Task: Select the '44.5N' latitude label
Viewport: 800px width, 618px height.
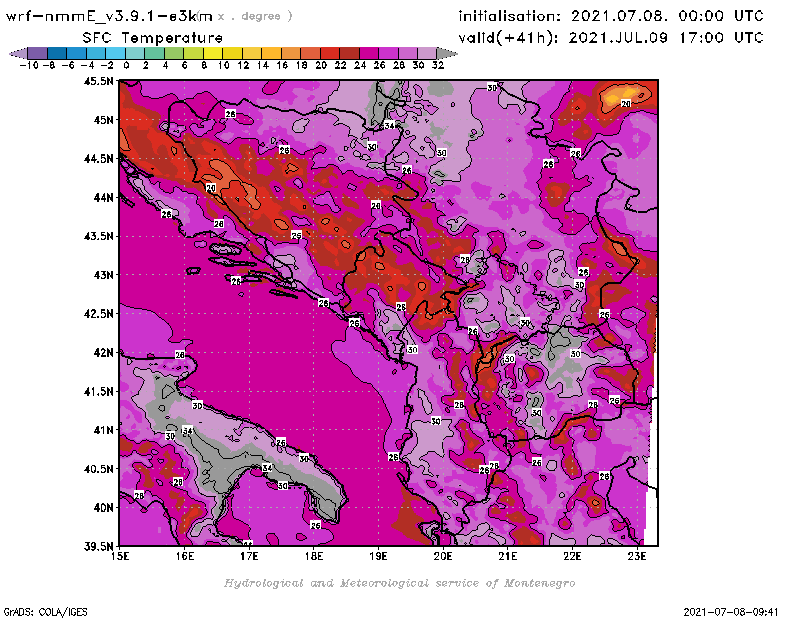Action: pos(98,159)
